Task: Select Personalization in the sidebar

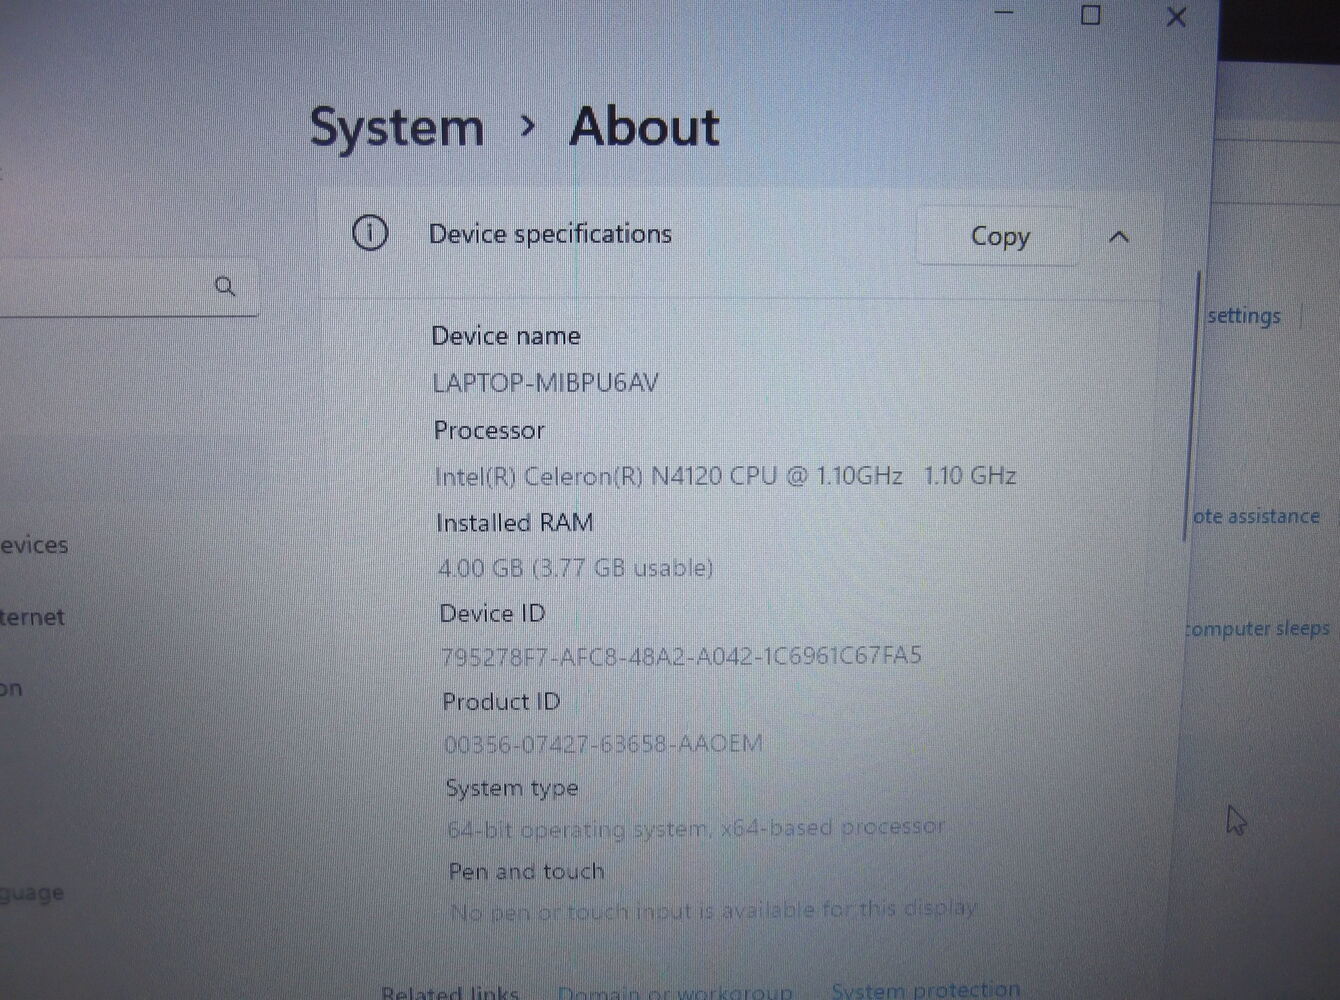Action: (x=12, y=689)
